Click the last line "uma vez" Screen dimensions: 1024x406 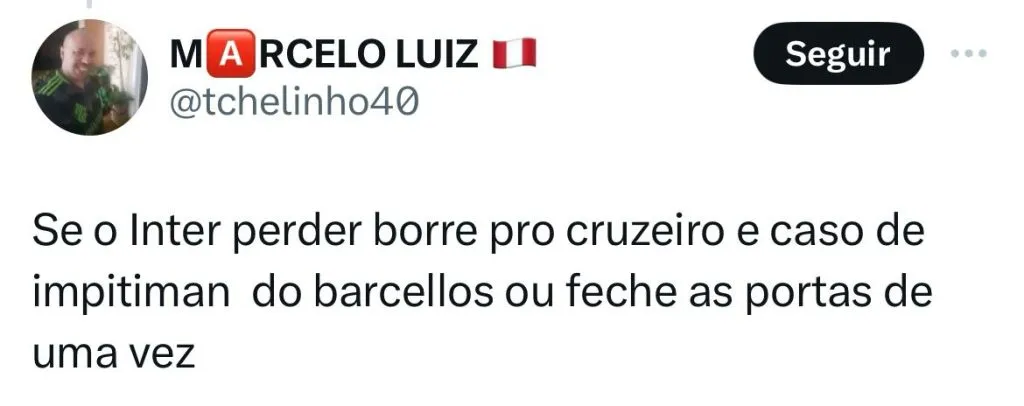pyautogui.click(x=114, y=354)
